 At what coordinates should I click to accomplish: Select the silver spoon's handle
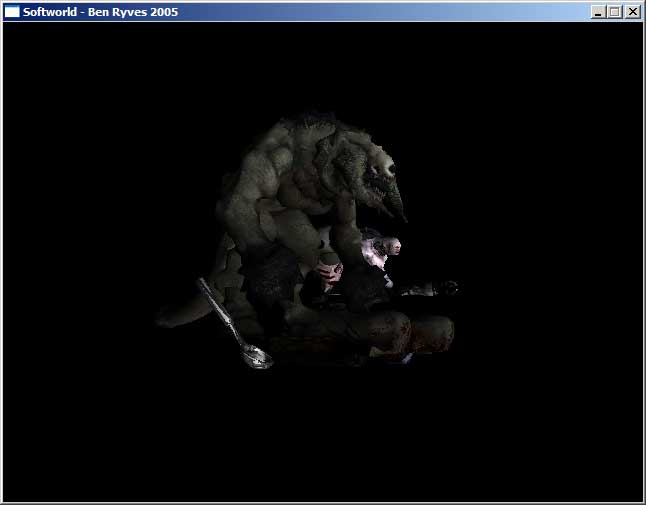coord(218,311)
